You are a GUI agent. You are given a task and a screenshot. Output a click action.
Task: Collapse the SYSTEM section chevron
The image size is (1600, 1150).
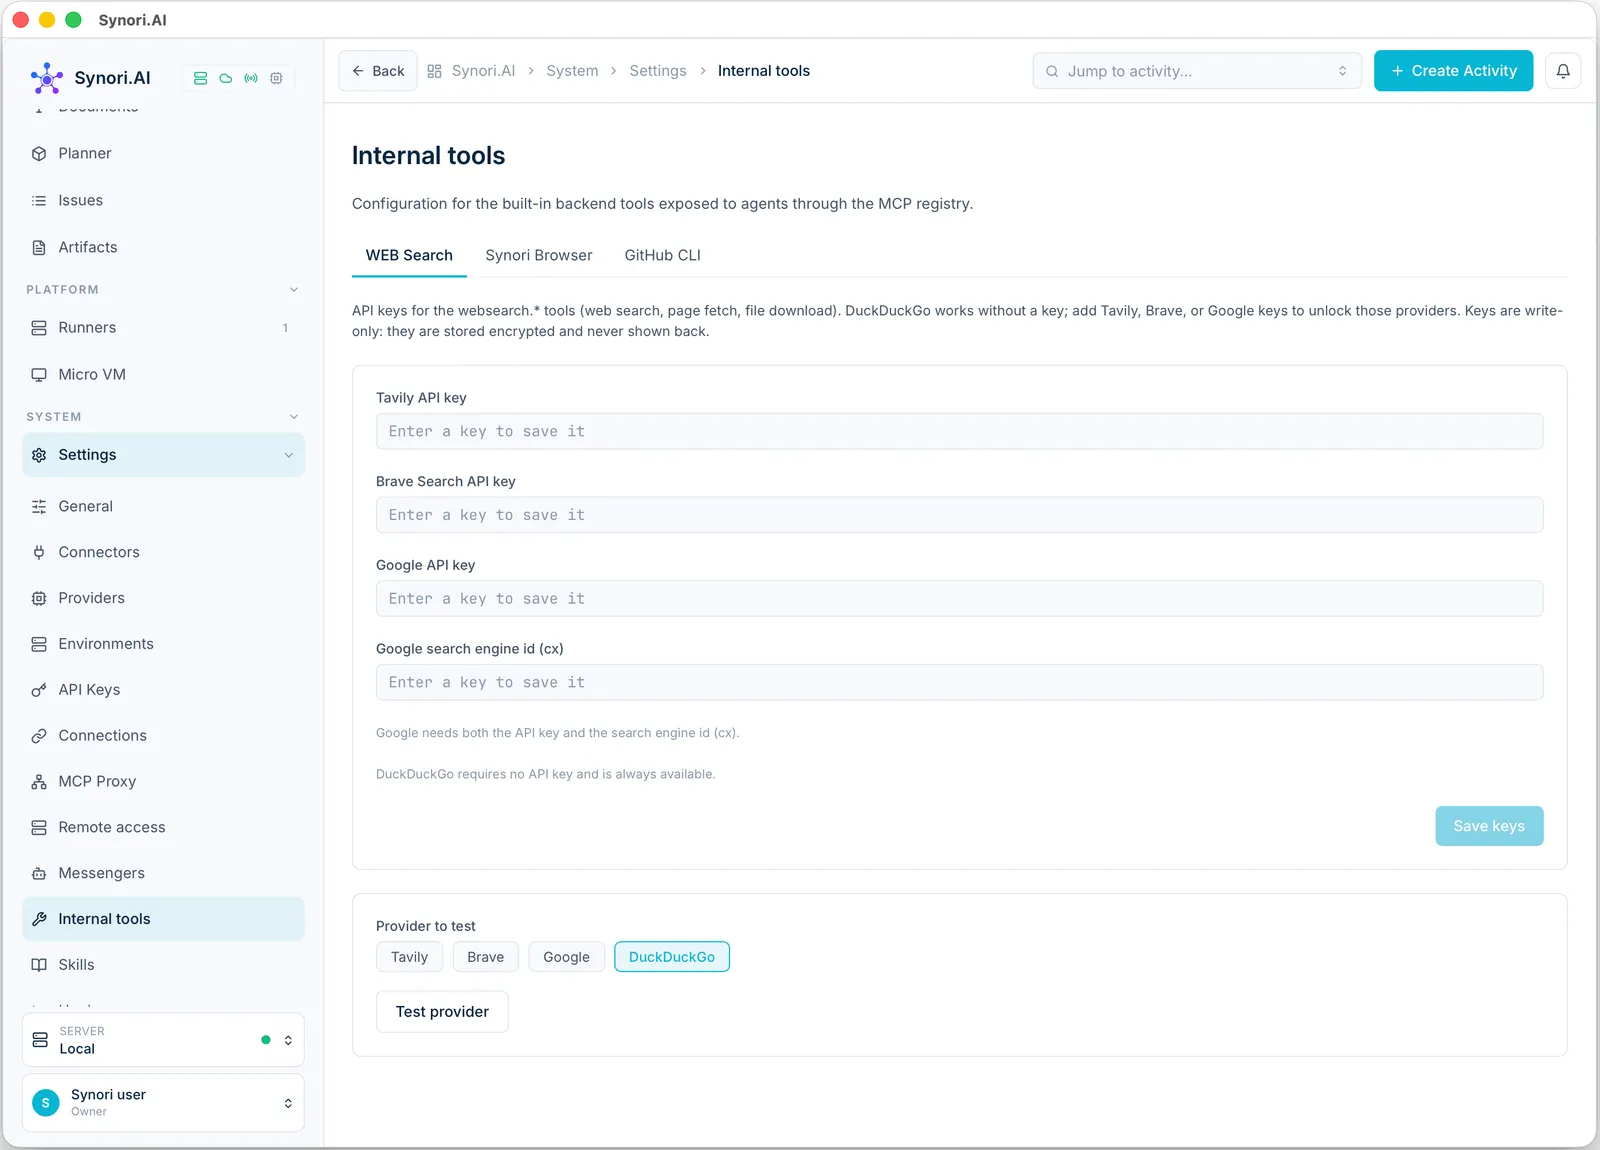[x=294, y=417]
